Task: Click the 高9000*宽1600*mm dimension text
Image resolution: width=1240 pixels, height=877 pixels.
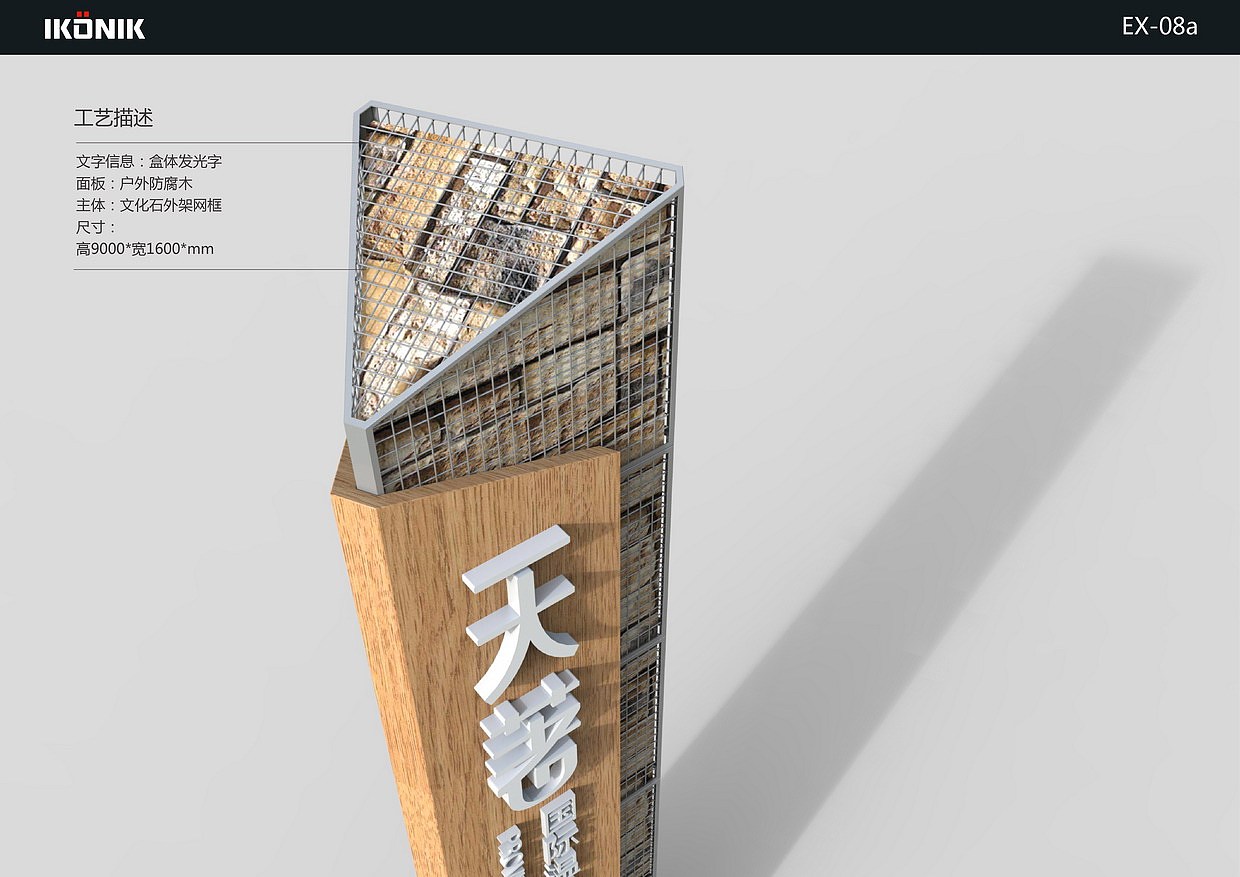Action: point(143,248)
